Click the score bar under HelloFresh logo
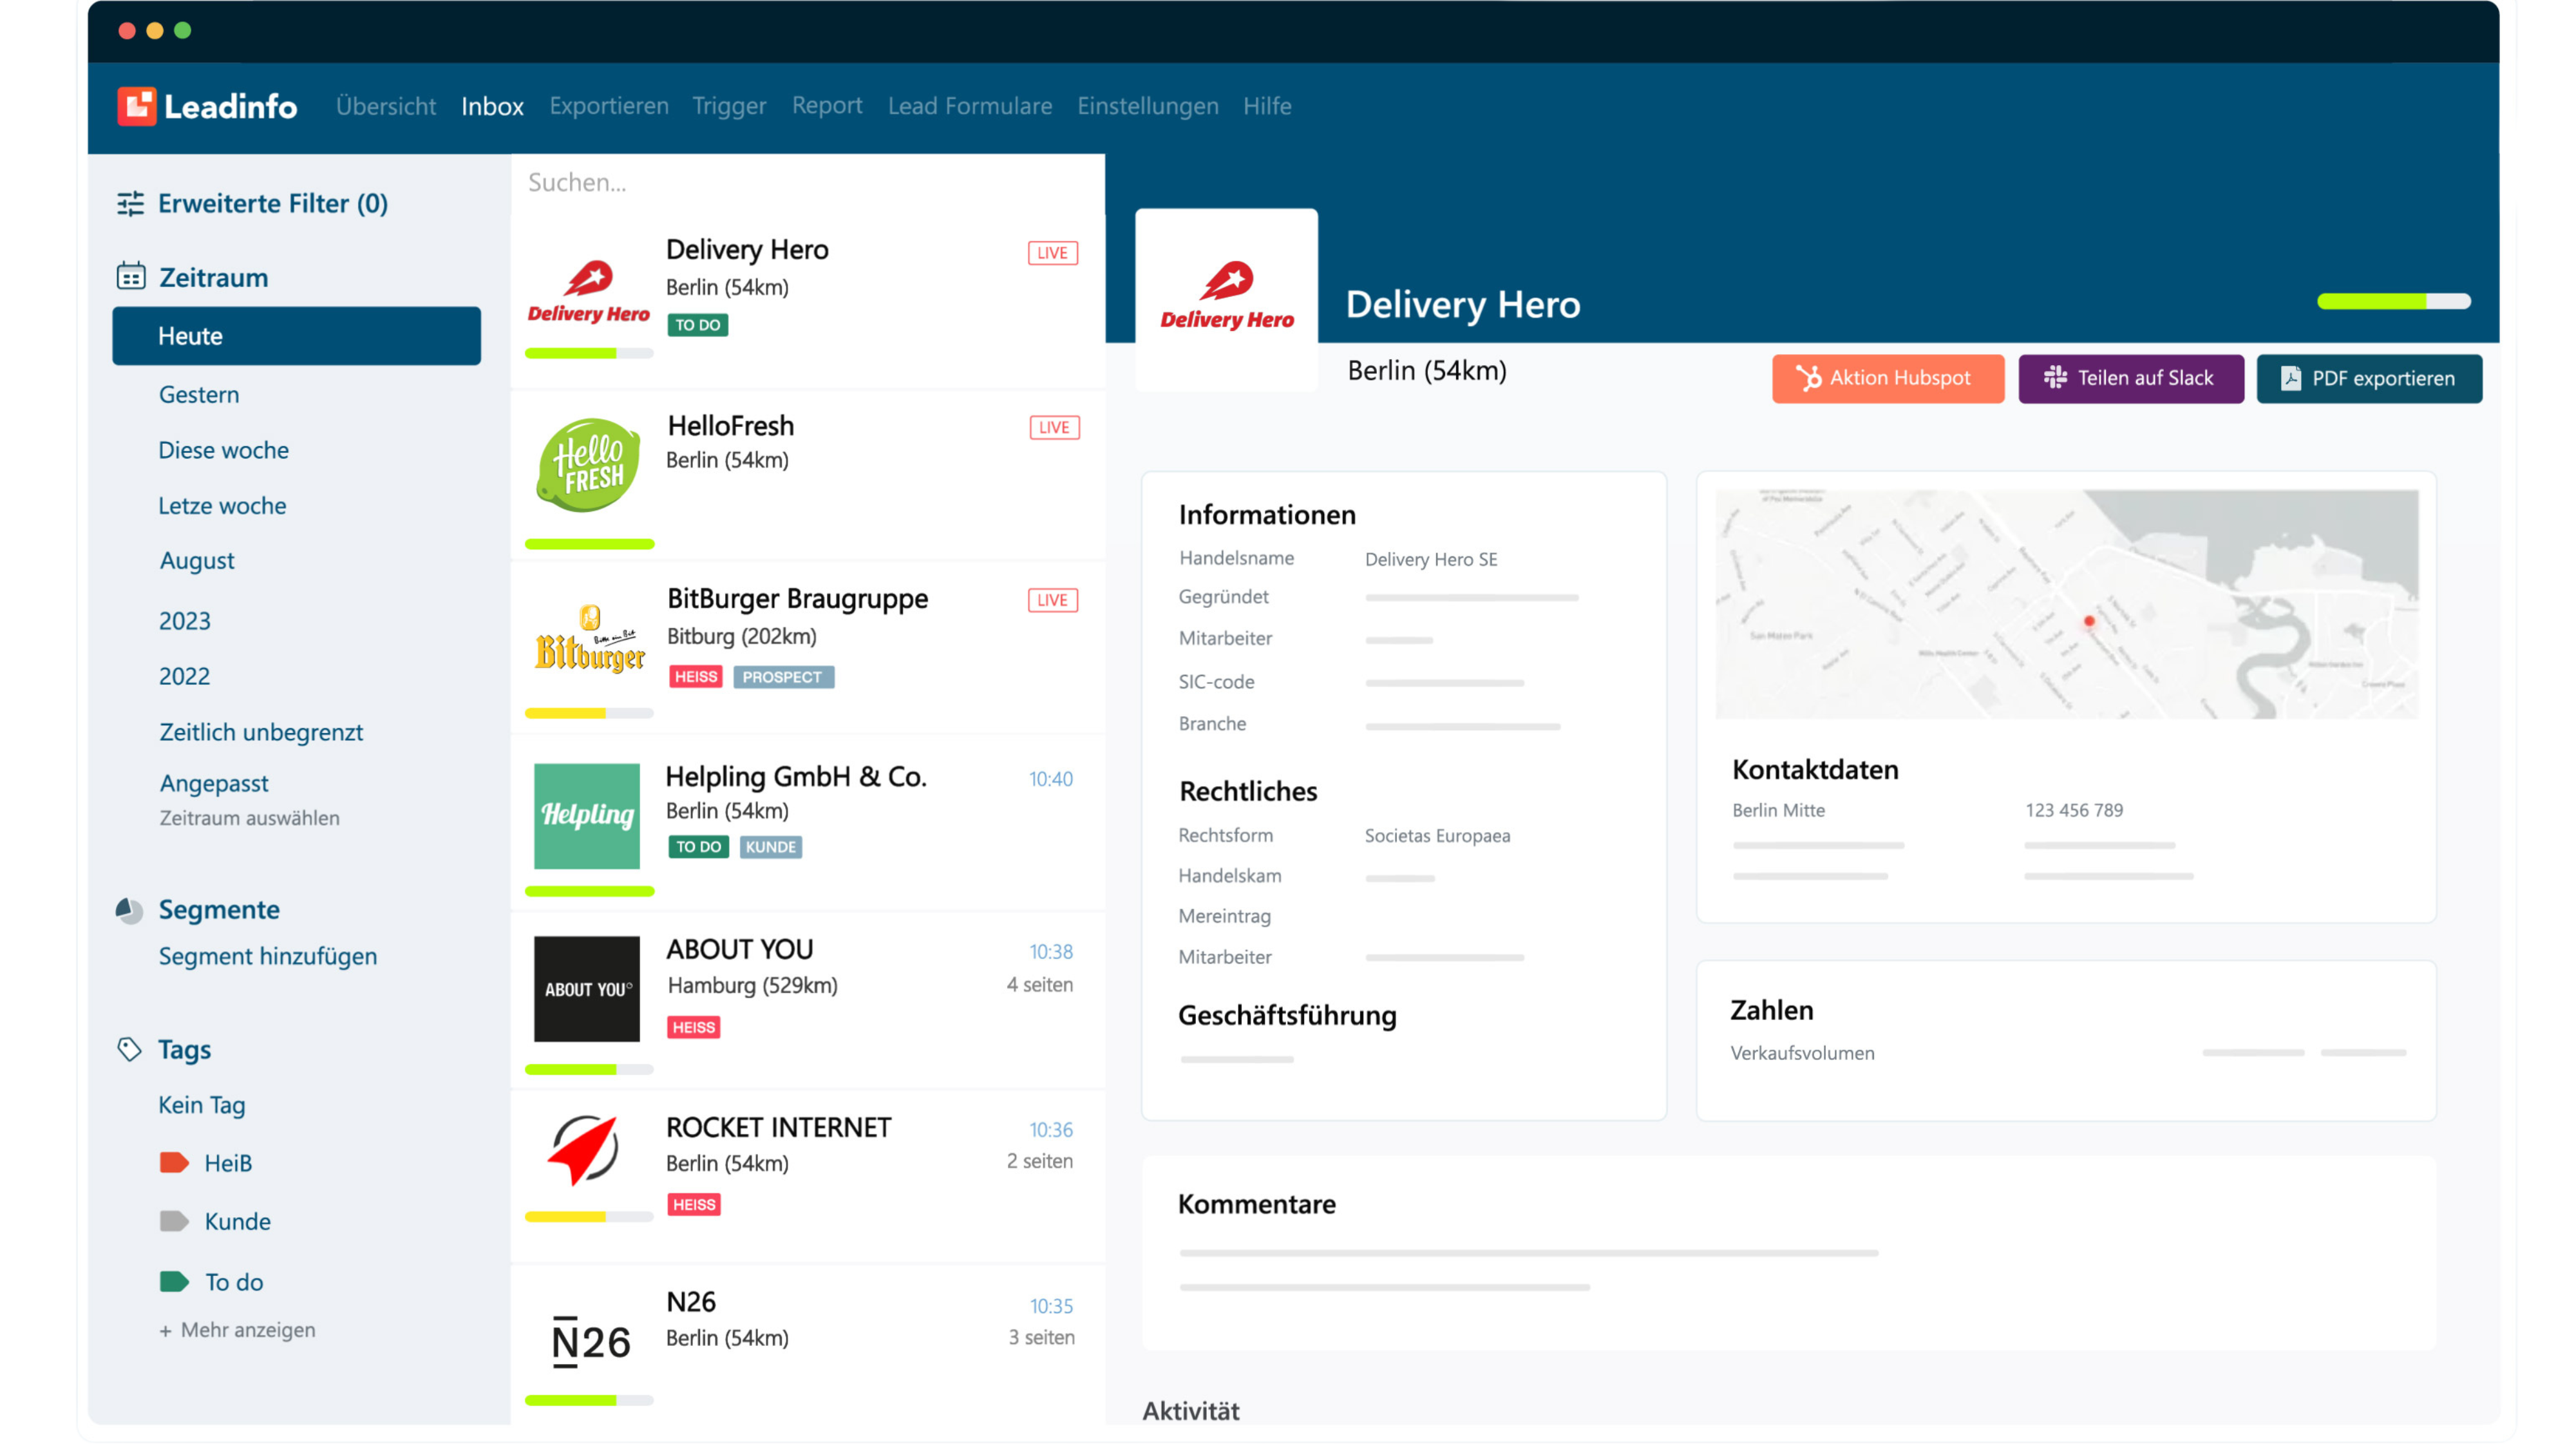This screenshot has width=2576, height=1449. tap(589, 544)
